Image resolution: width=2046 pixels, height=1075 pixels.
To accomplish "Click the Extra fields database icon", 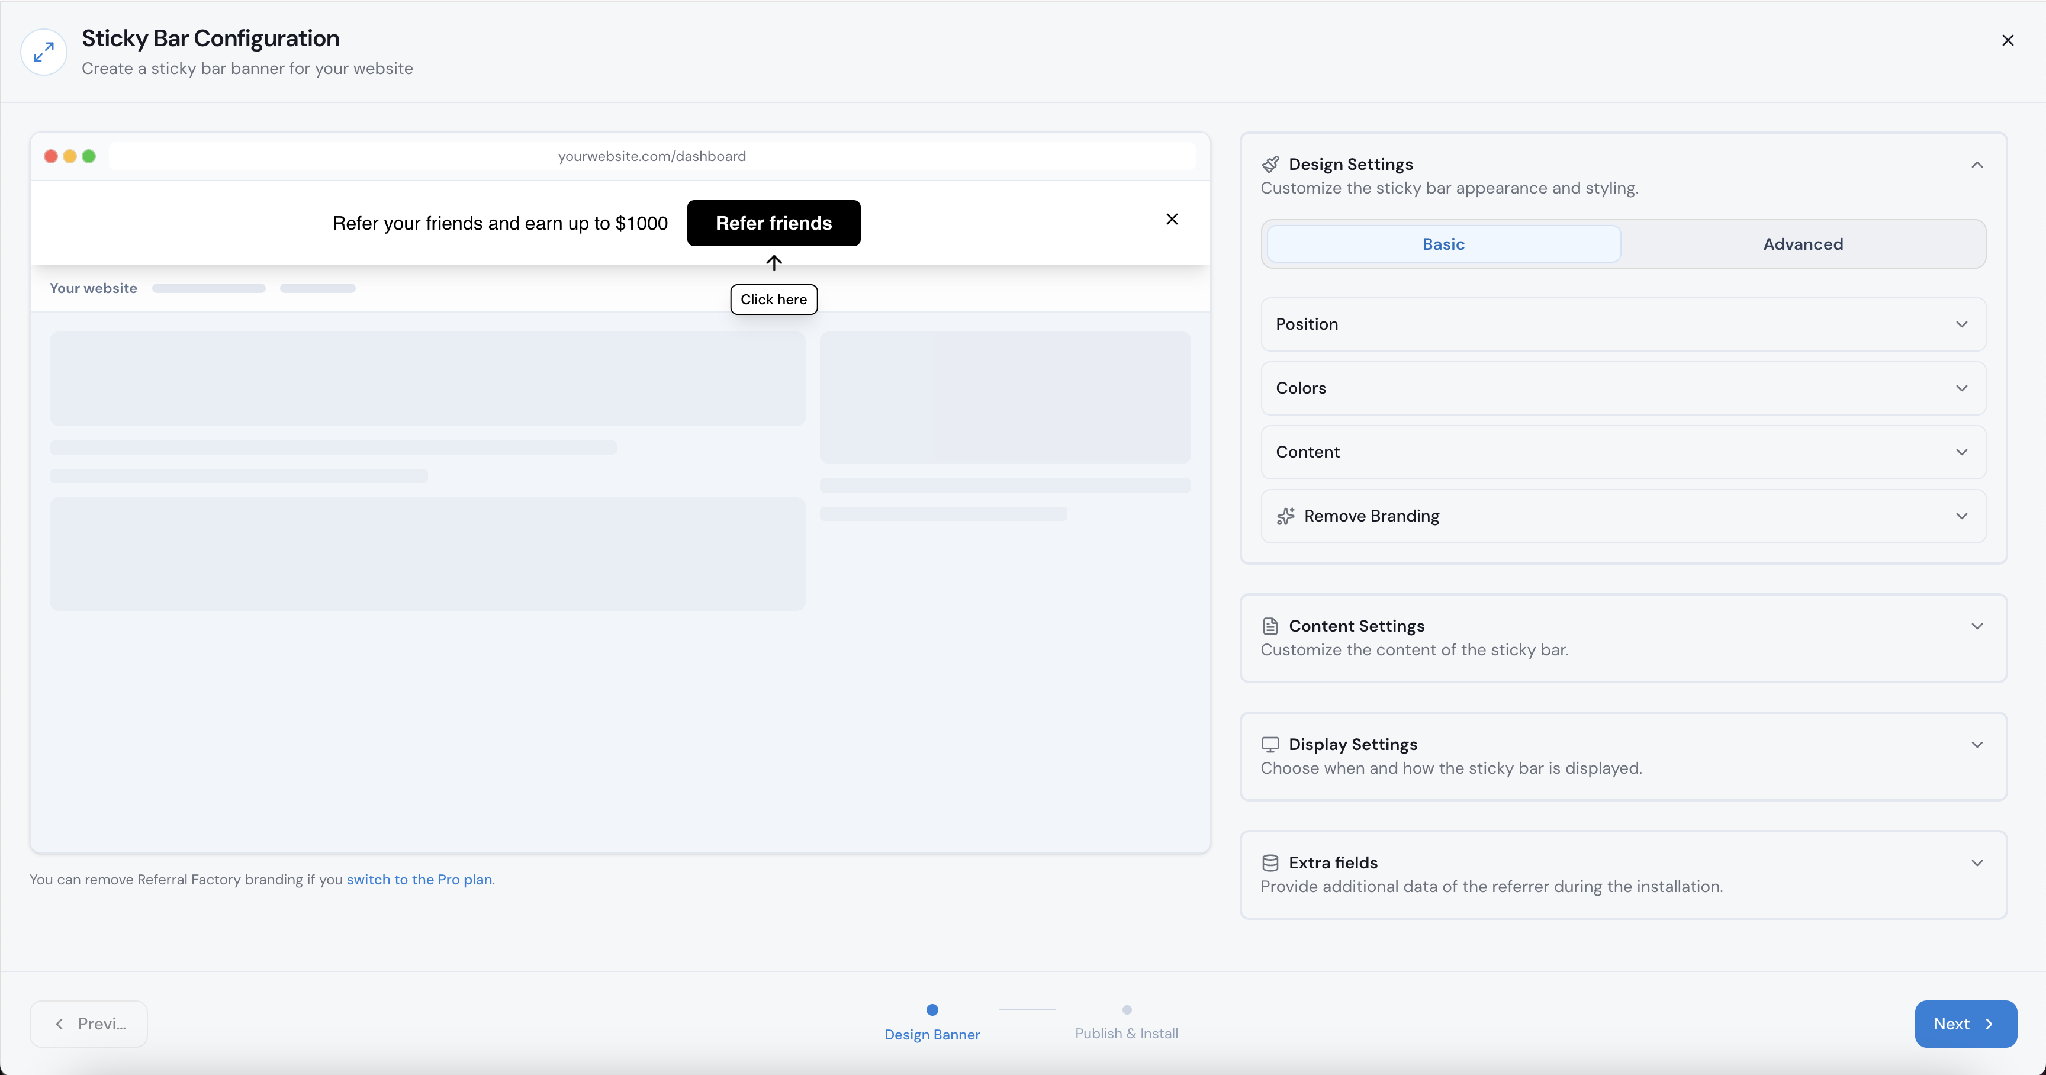I will pos(1270,863).
